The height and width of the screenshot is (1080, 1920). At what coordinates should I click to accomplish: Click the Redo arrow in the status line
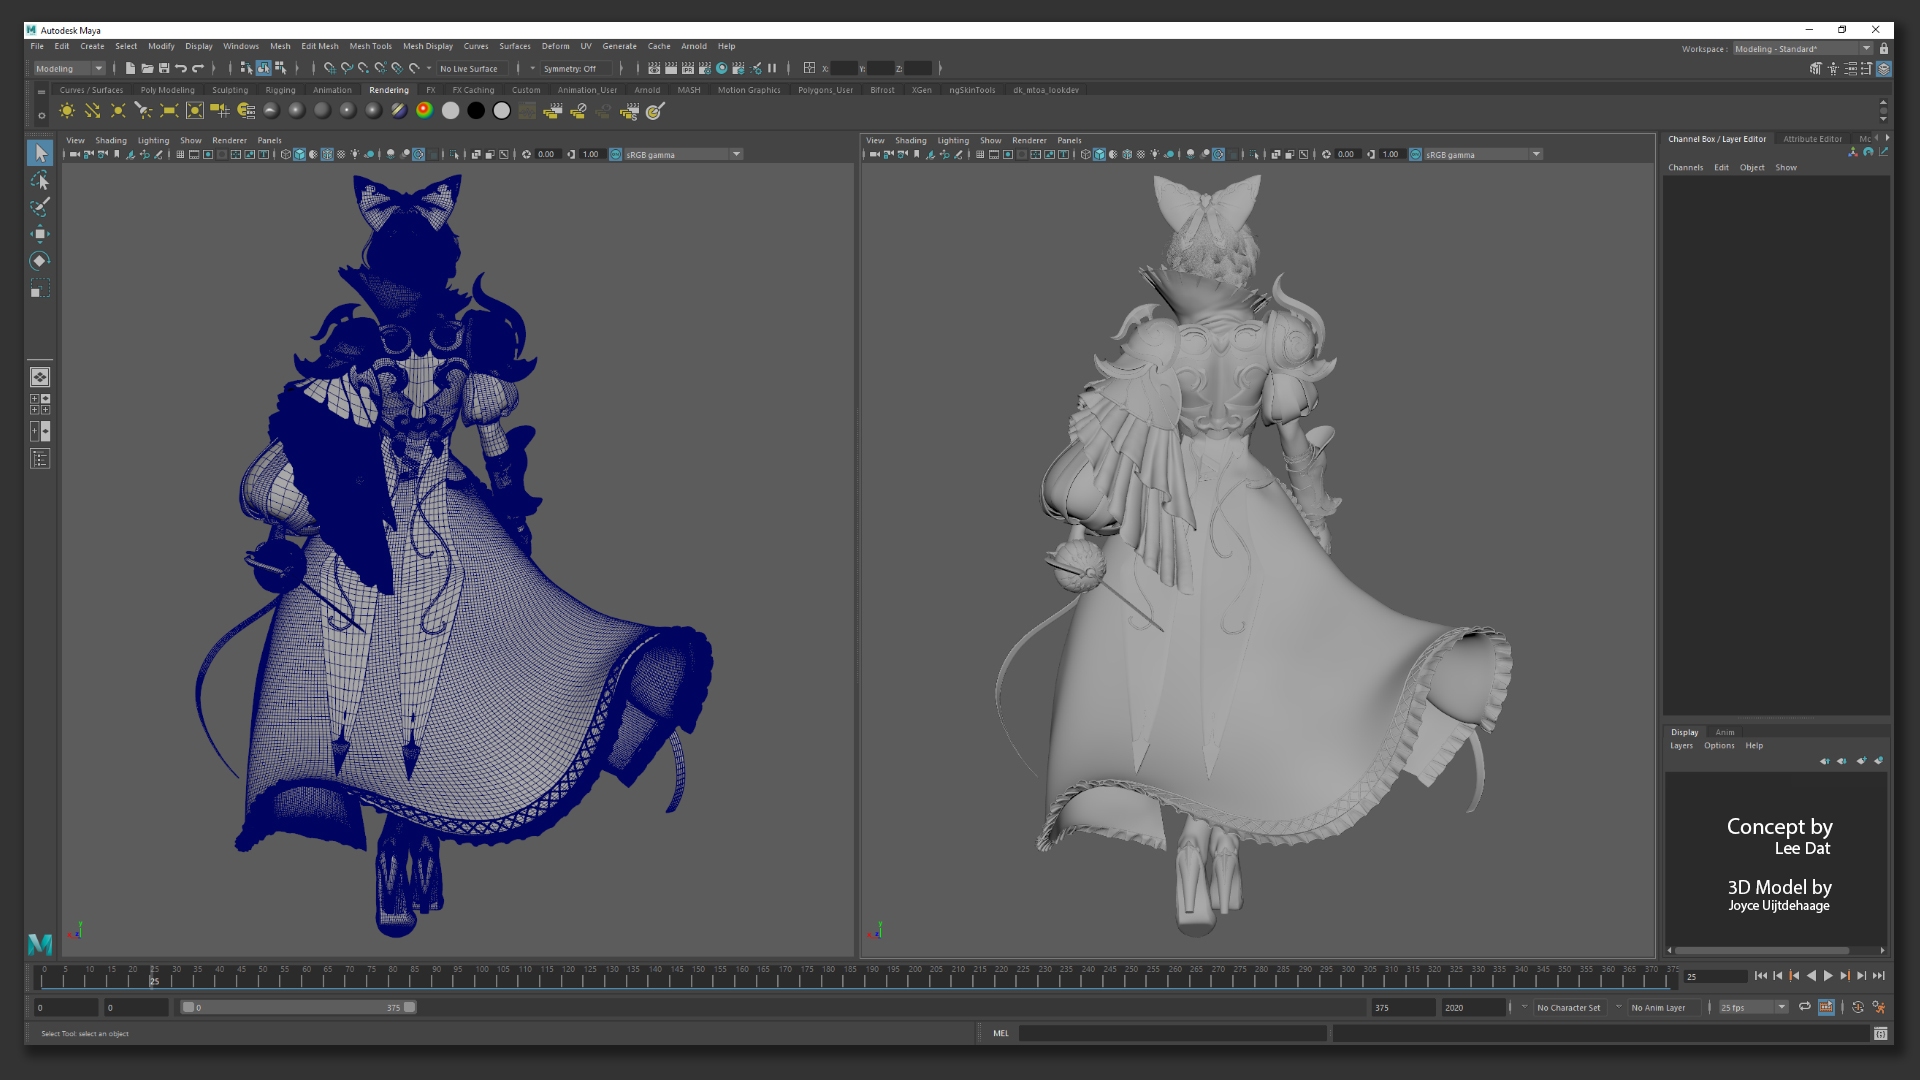(198, 68)
